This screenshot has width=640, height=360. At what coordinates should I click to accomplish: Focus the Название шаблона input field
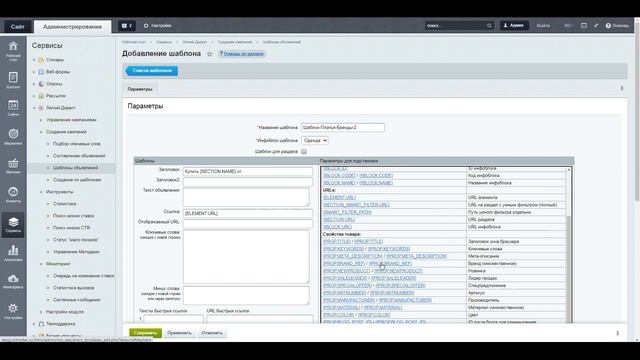point(343,128)
